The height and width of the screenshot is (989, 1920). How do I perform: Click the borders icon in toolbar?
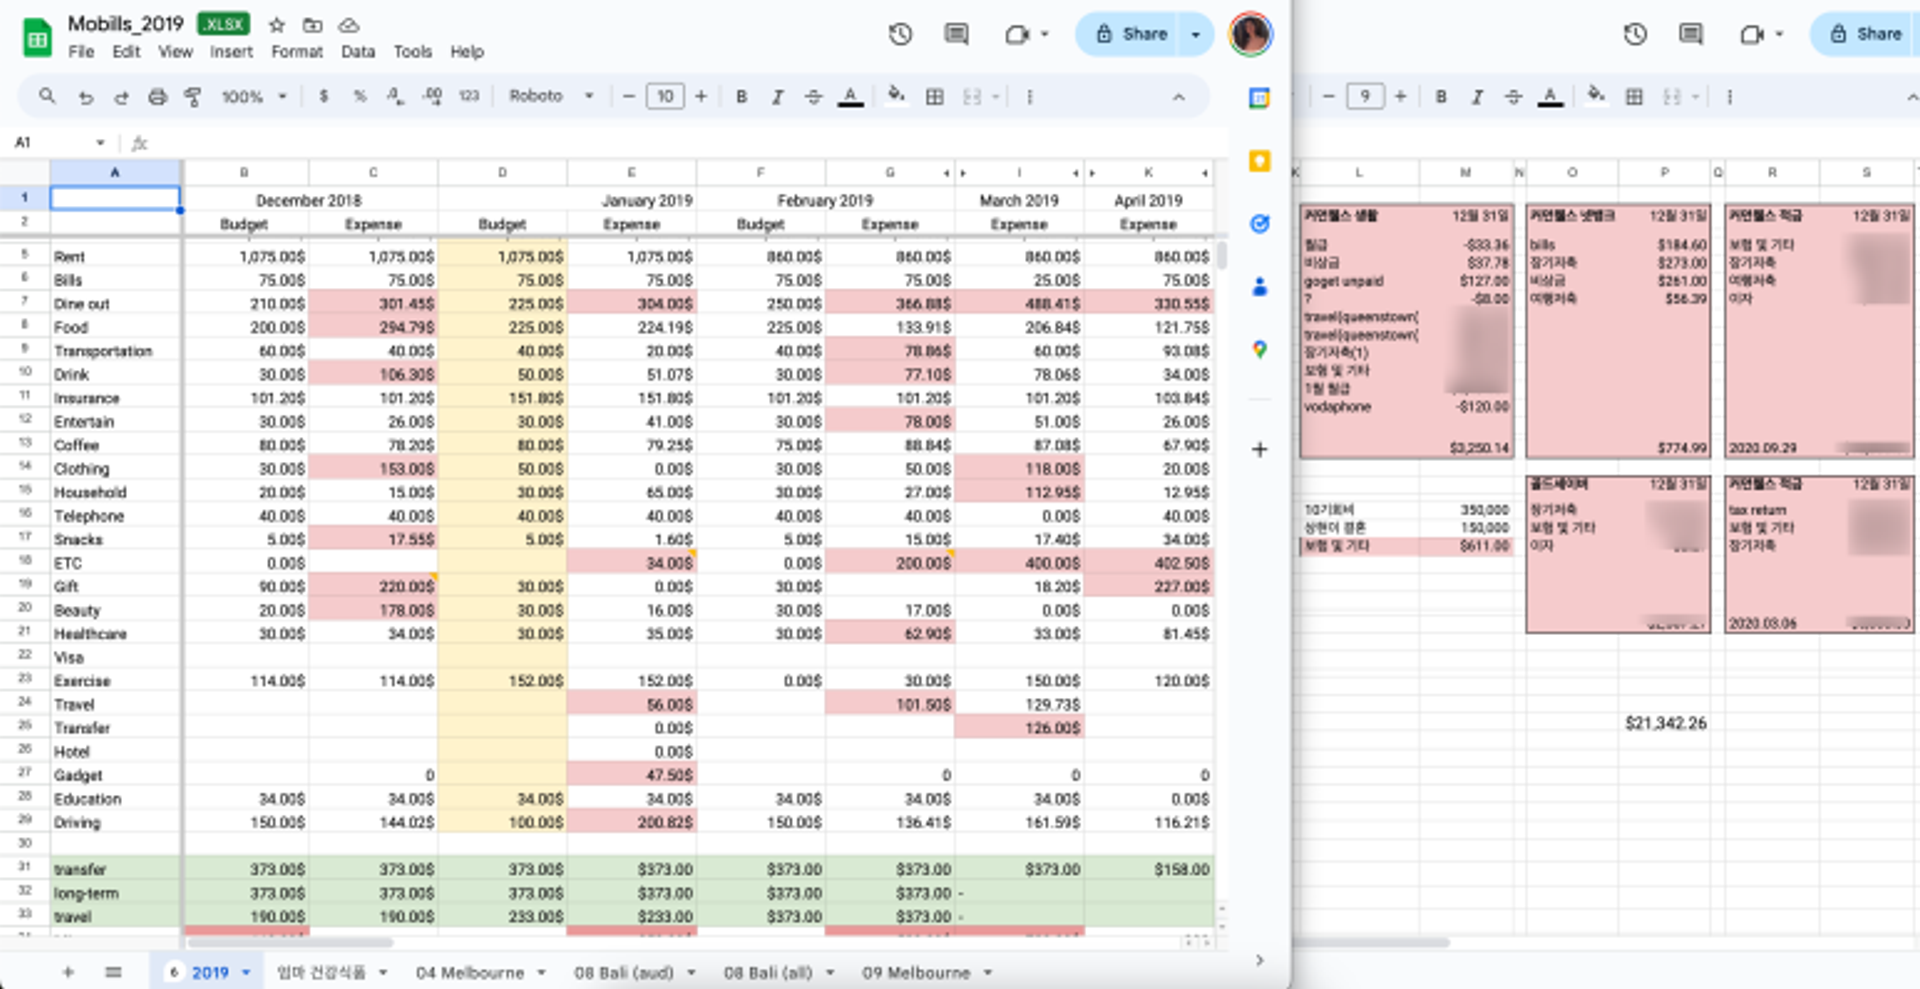coord(934,97)
